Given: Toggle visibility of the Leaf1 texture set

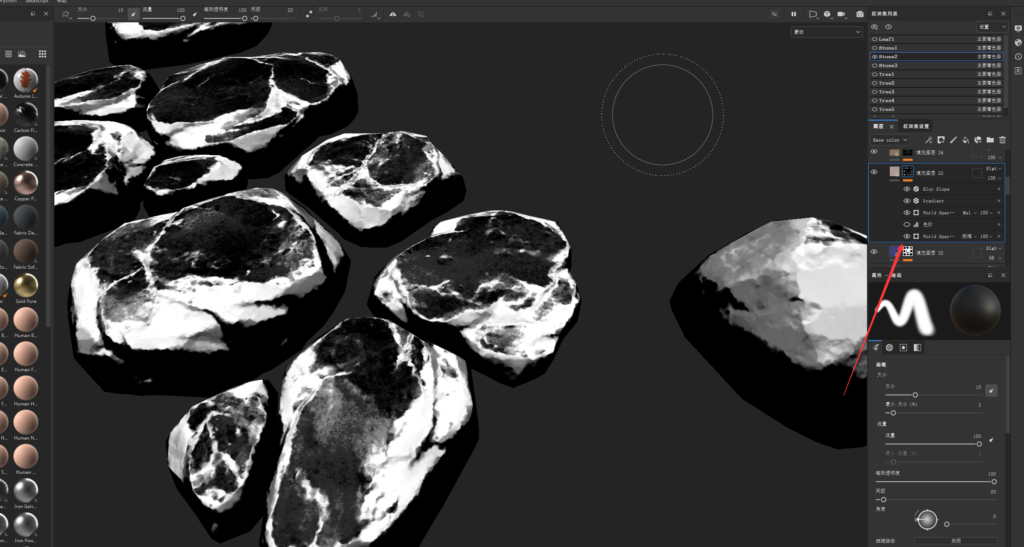Looking at the screenshot, I should click(x=874, y=39).
